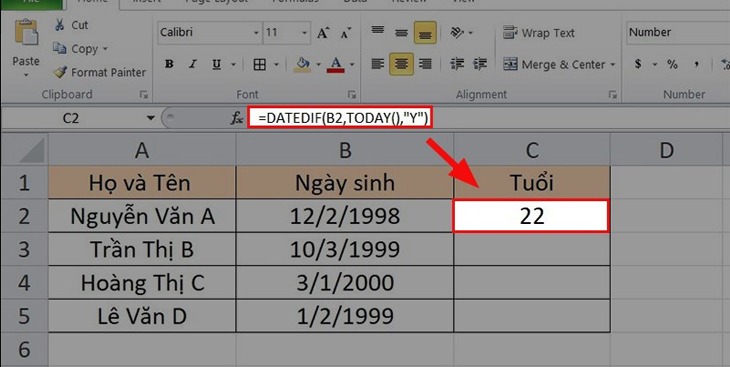
Task: Click Merge & Center
Action: 554,64
